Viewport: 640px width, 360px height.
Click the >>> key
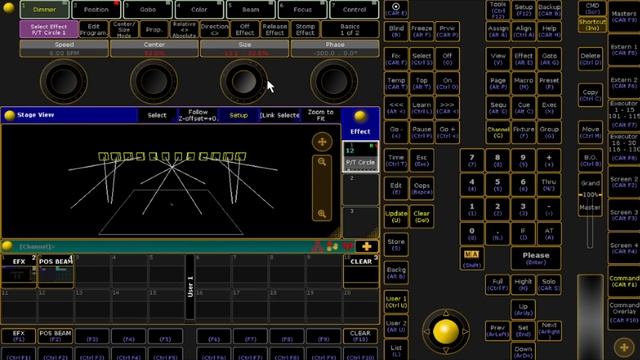pos(447,108)
